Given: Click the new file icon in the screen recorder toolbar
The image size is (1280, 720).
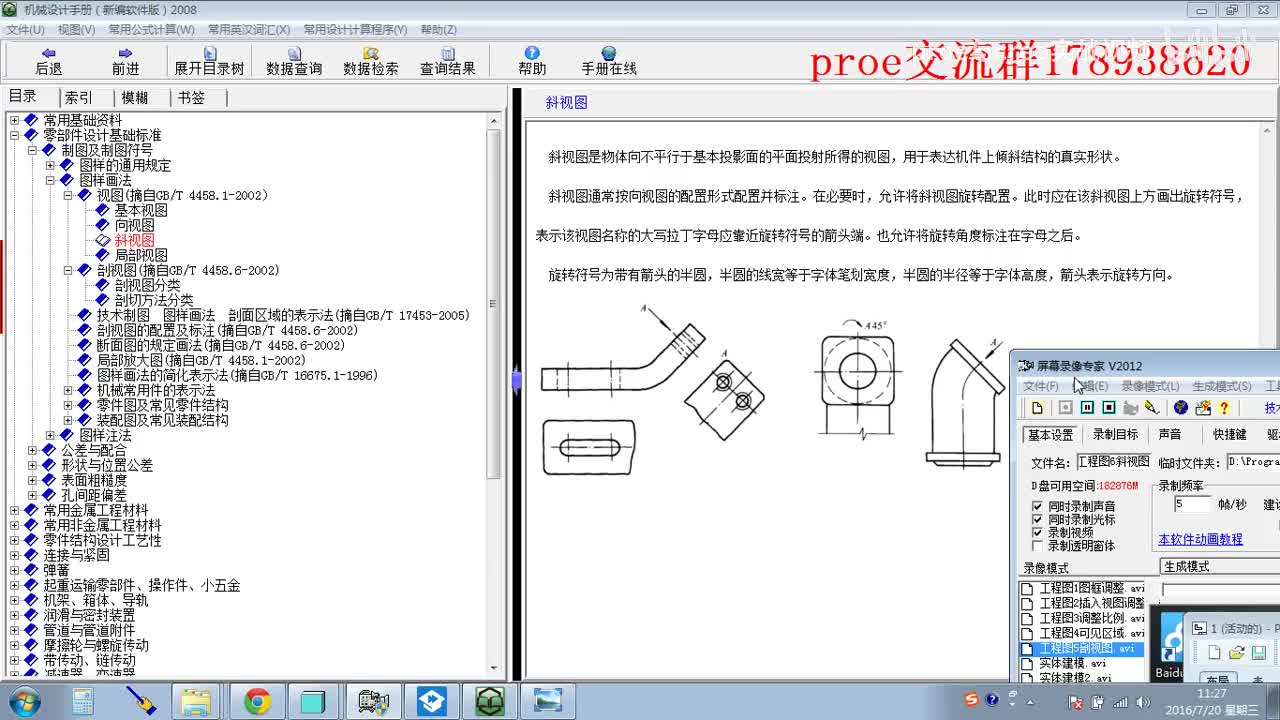Looking at the screenshot, I should click(1037, 408).
